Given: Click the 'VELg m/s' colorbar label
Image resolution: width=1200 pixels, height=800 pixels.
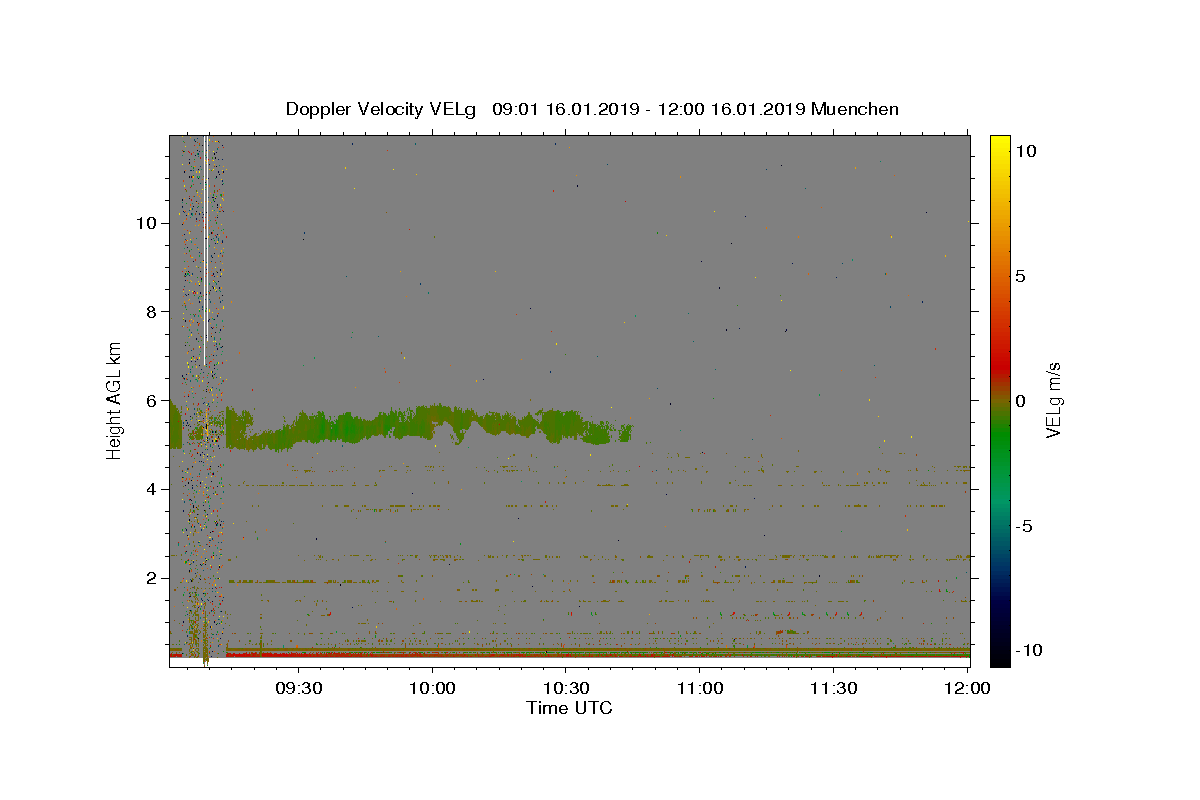Looking at the screenshot, I should [x=1053, y=400].
